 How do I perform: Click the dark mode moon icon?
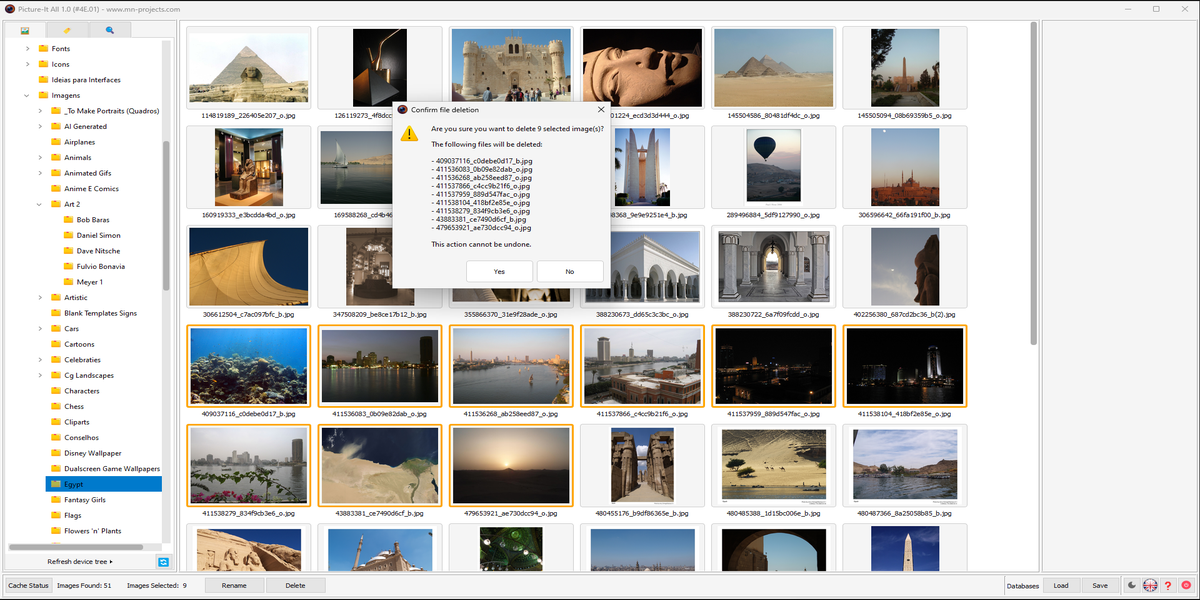click(1130, 585)
